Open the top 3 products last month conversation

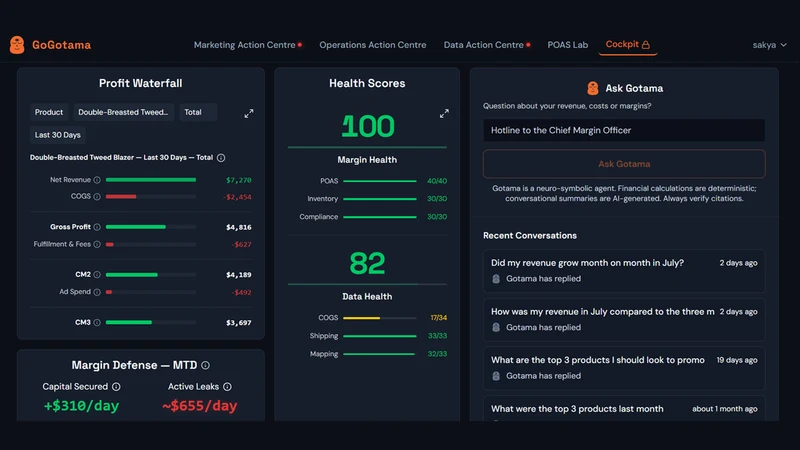pyautogui.click(x=624, y=409)
